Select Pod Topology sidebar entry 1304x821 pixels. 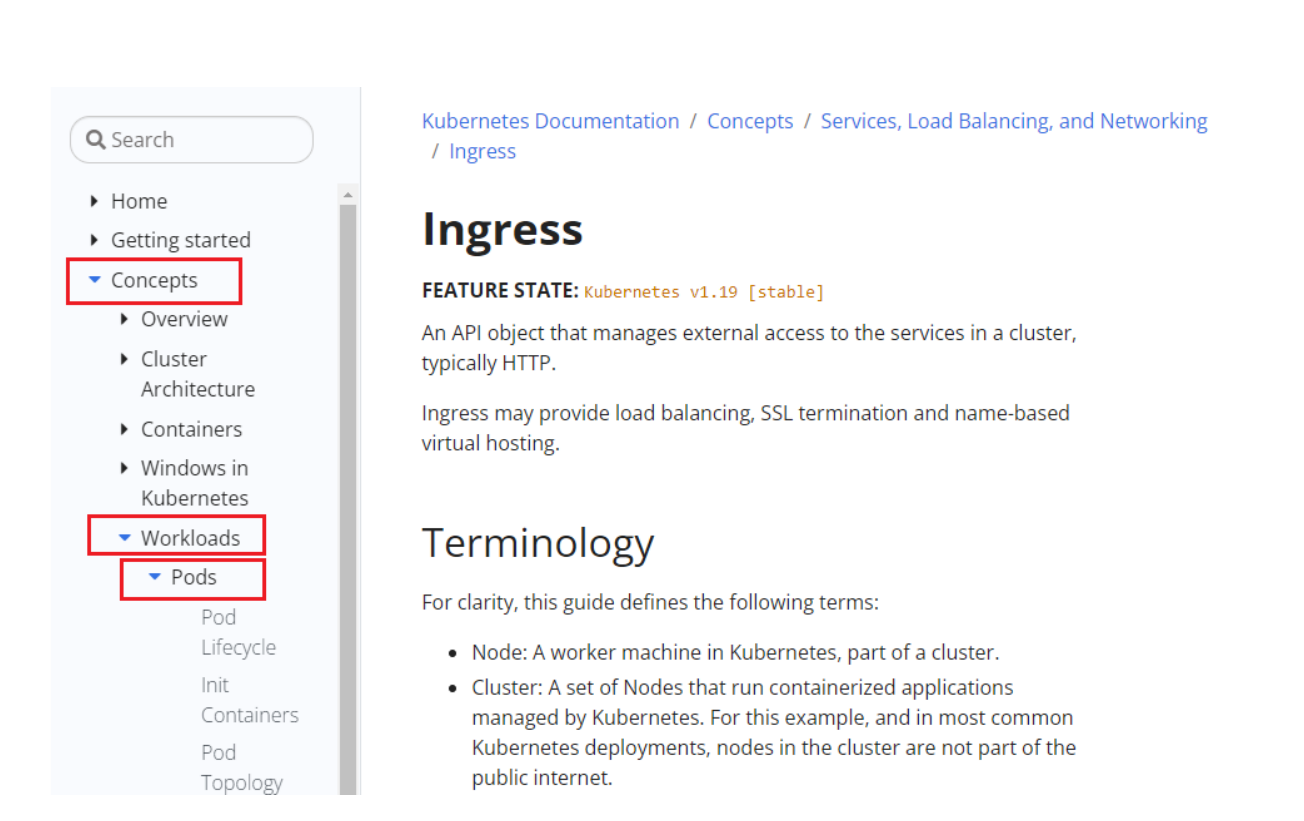[x=242, y=768]
